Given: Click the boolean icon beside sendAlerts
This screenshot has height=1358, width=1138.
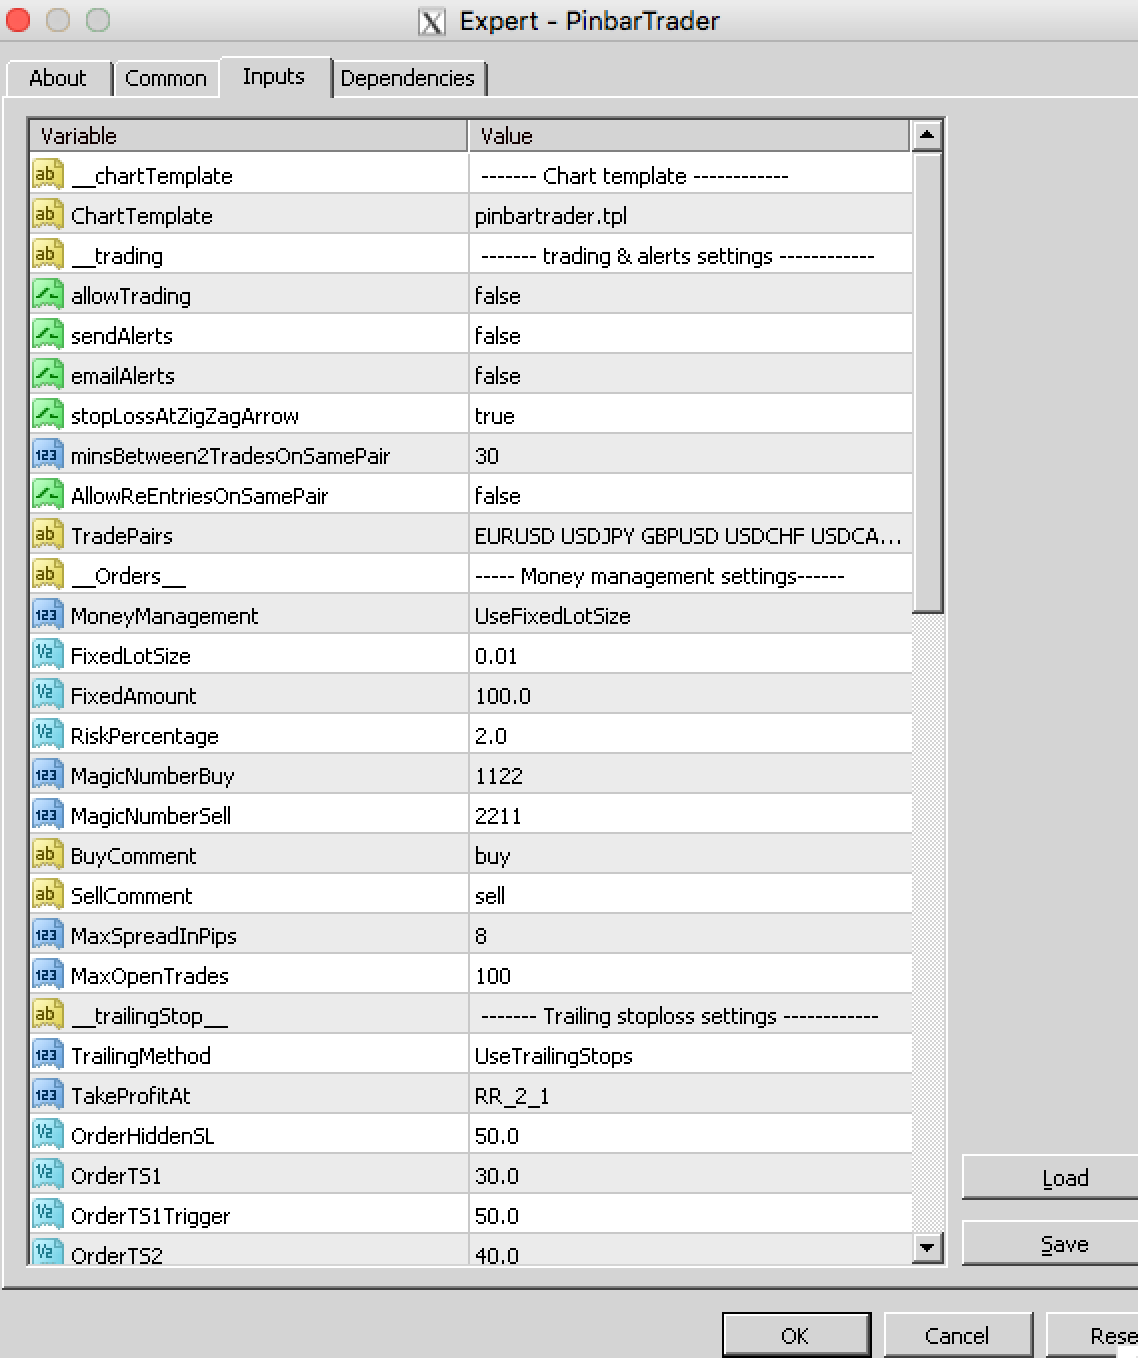Looking at the screenshot, I should [x=48, y=335].
